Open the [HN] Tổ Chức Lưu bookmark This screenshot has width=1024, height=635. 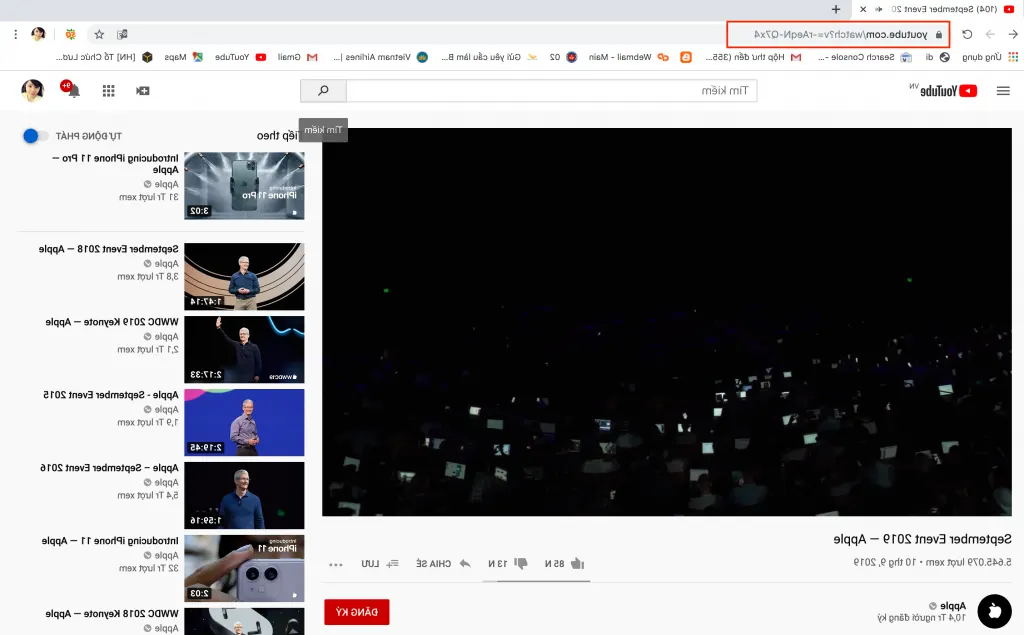point(104,57)
